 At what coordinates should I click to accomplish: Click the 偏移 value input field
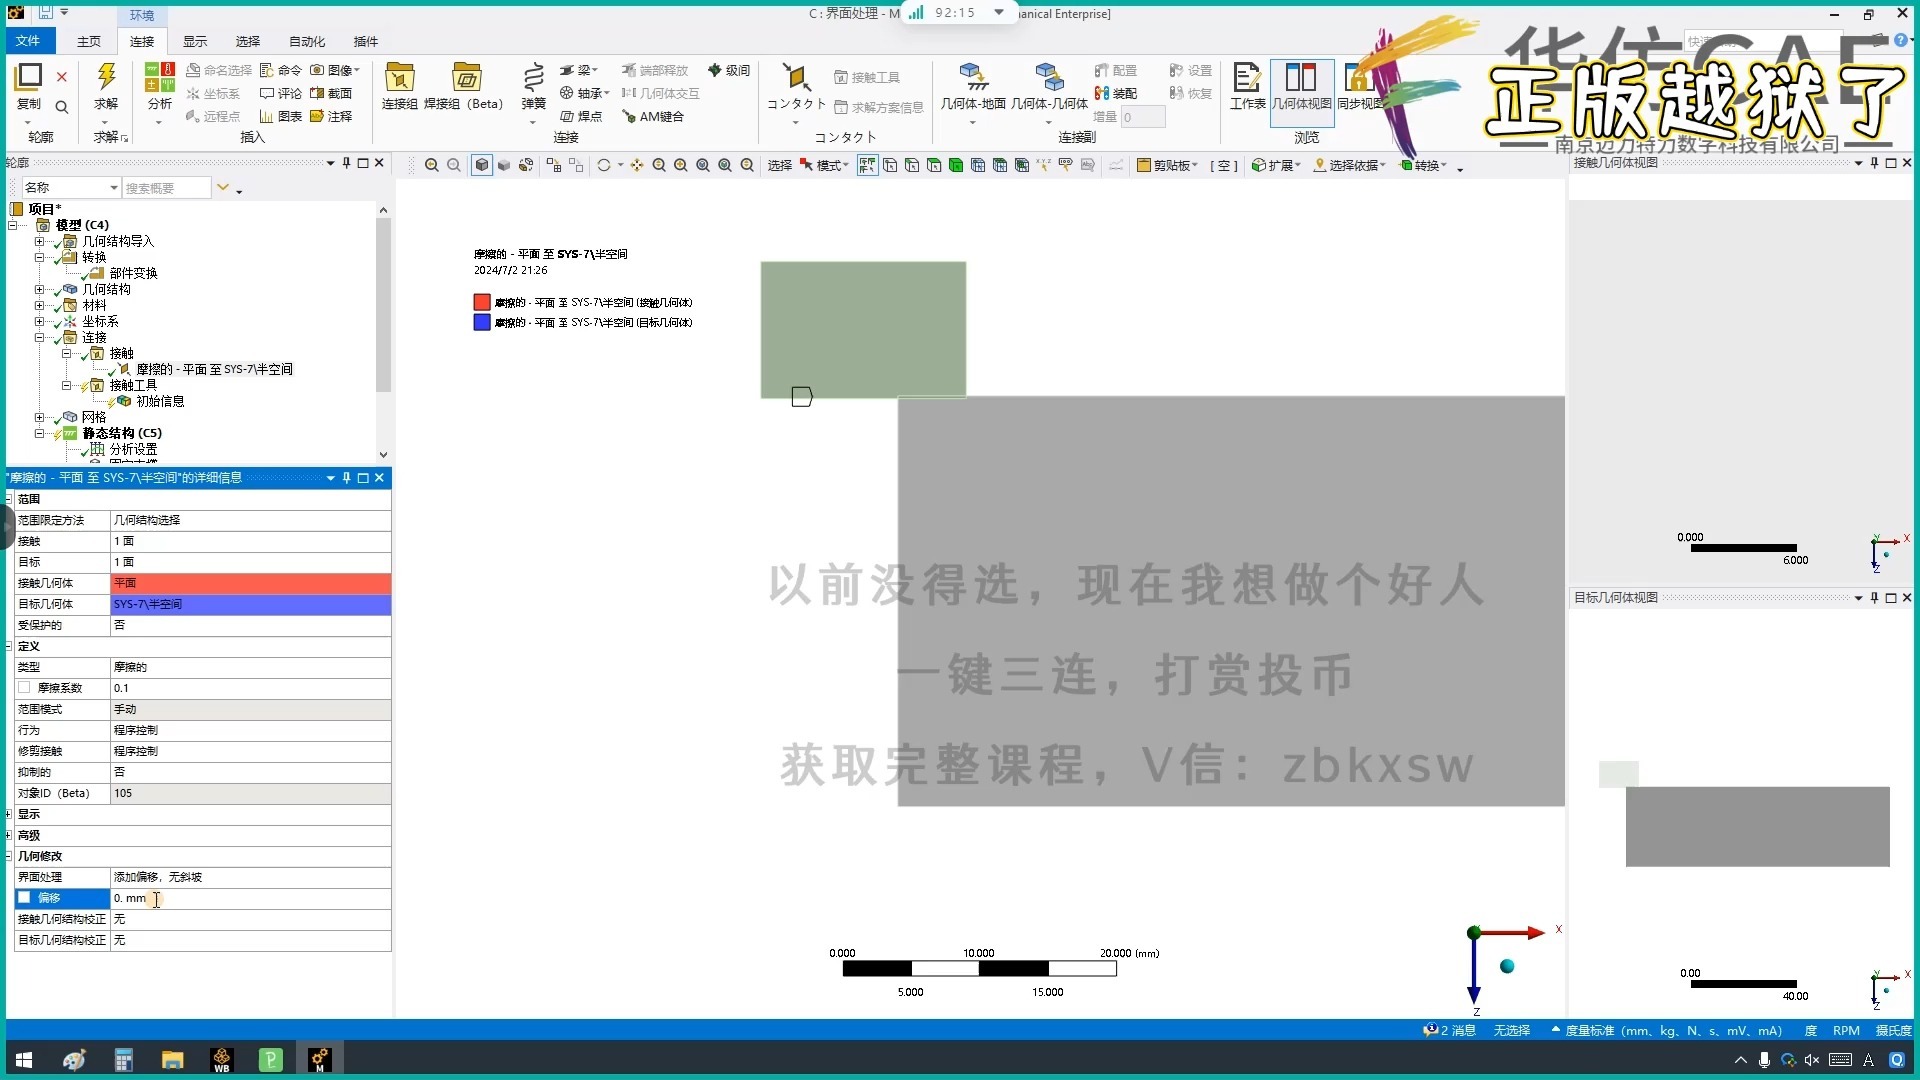tap(250, 898)
